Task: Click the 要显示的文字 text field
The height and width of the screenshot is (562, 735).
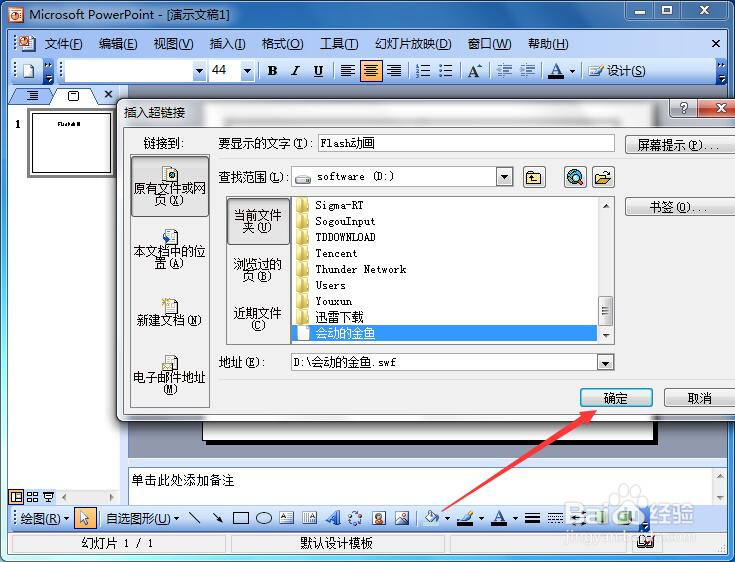Action: pos(466,143)
